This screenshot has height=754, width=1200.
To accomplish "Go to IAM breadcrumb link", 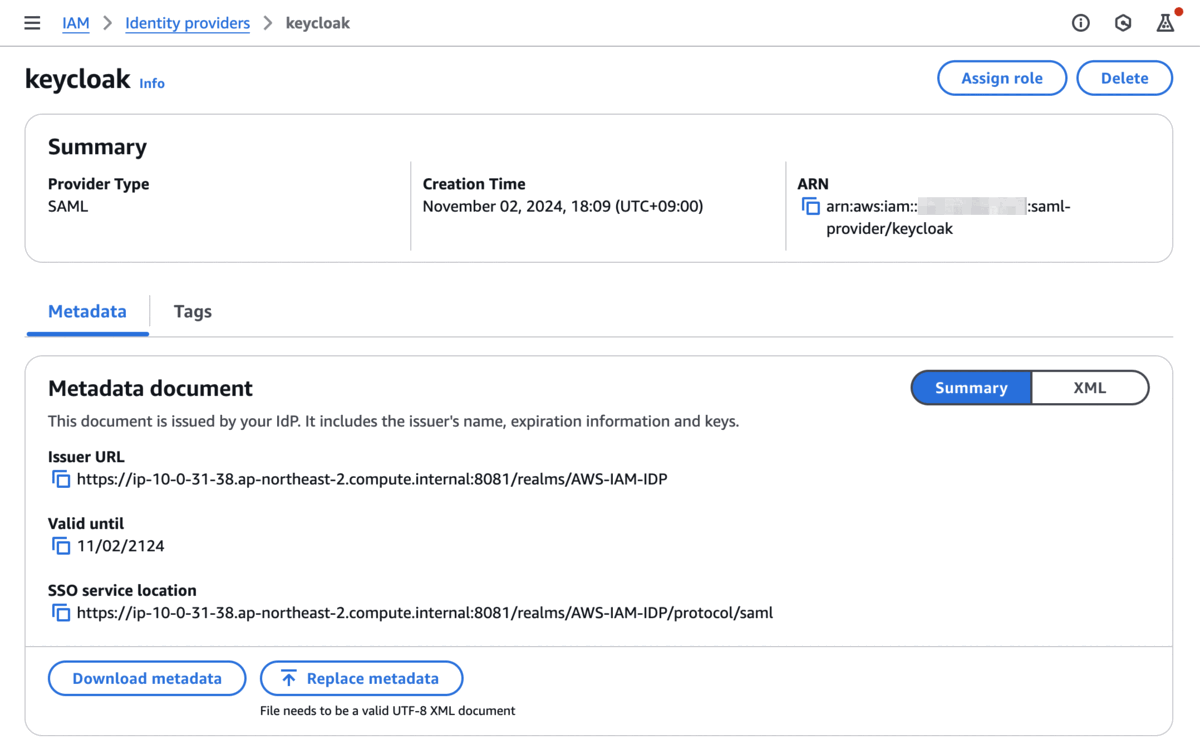I will [76, 23].
